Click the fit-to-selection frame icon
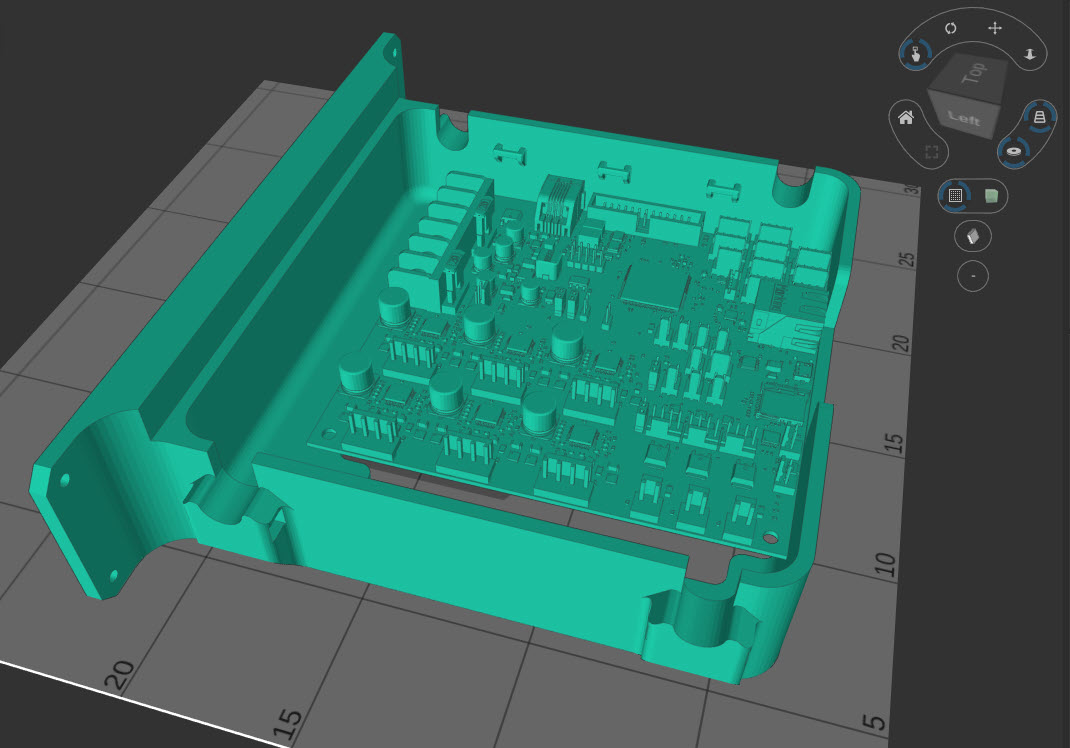This screenshot has height=748, width=1070. pyautogui.click(x=931, y=152)
